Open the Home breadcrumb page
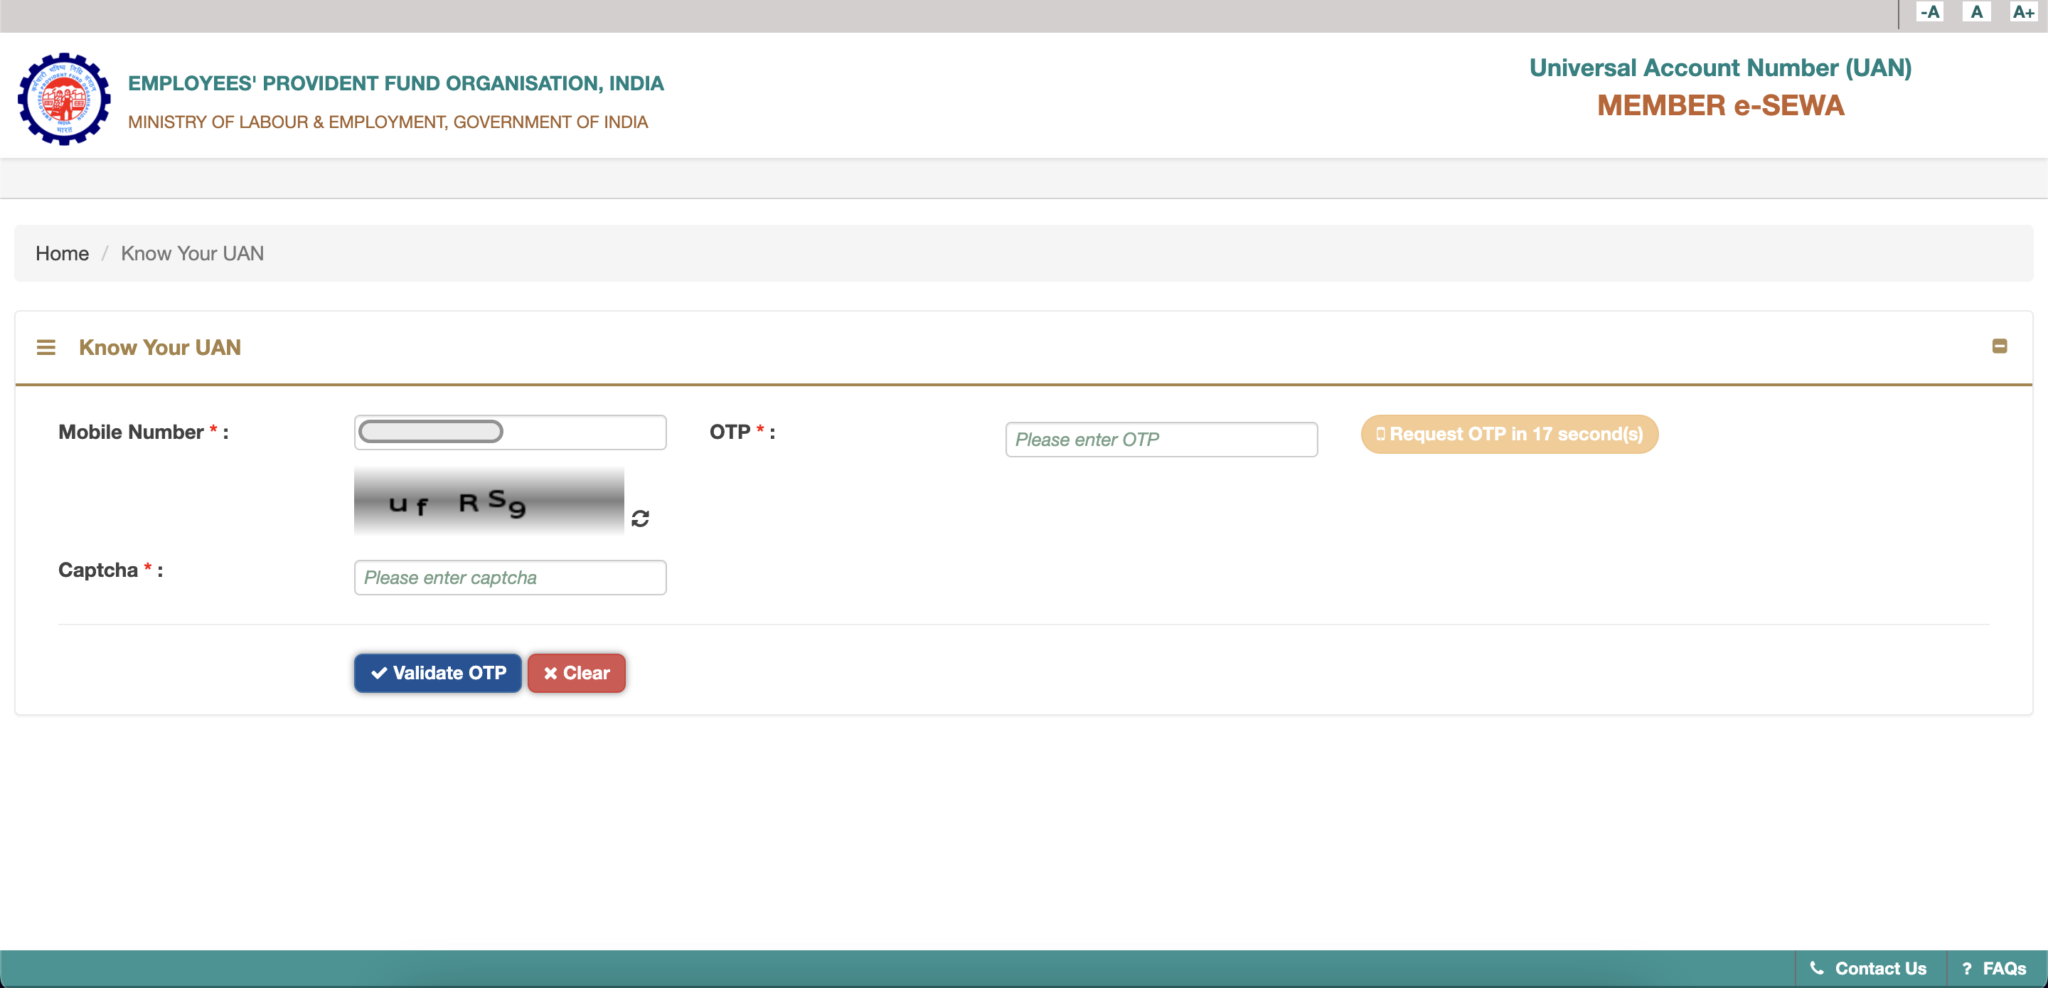 [62, 253]
